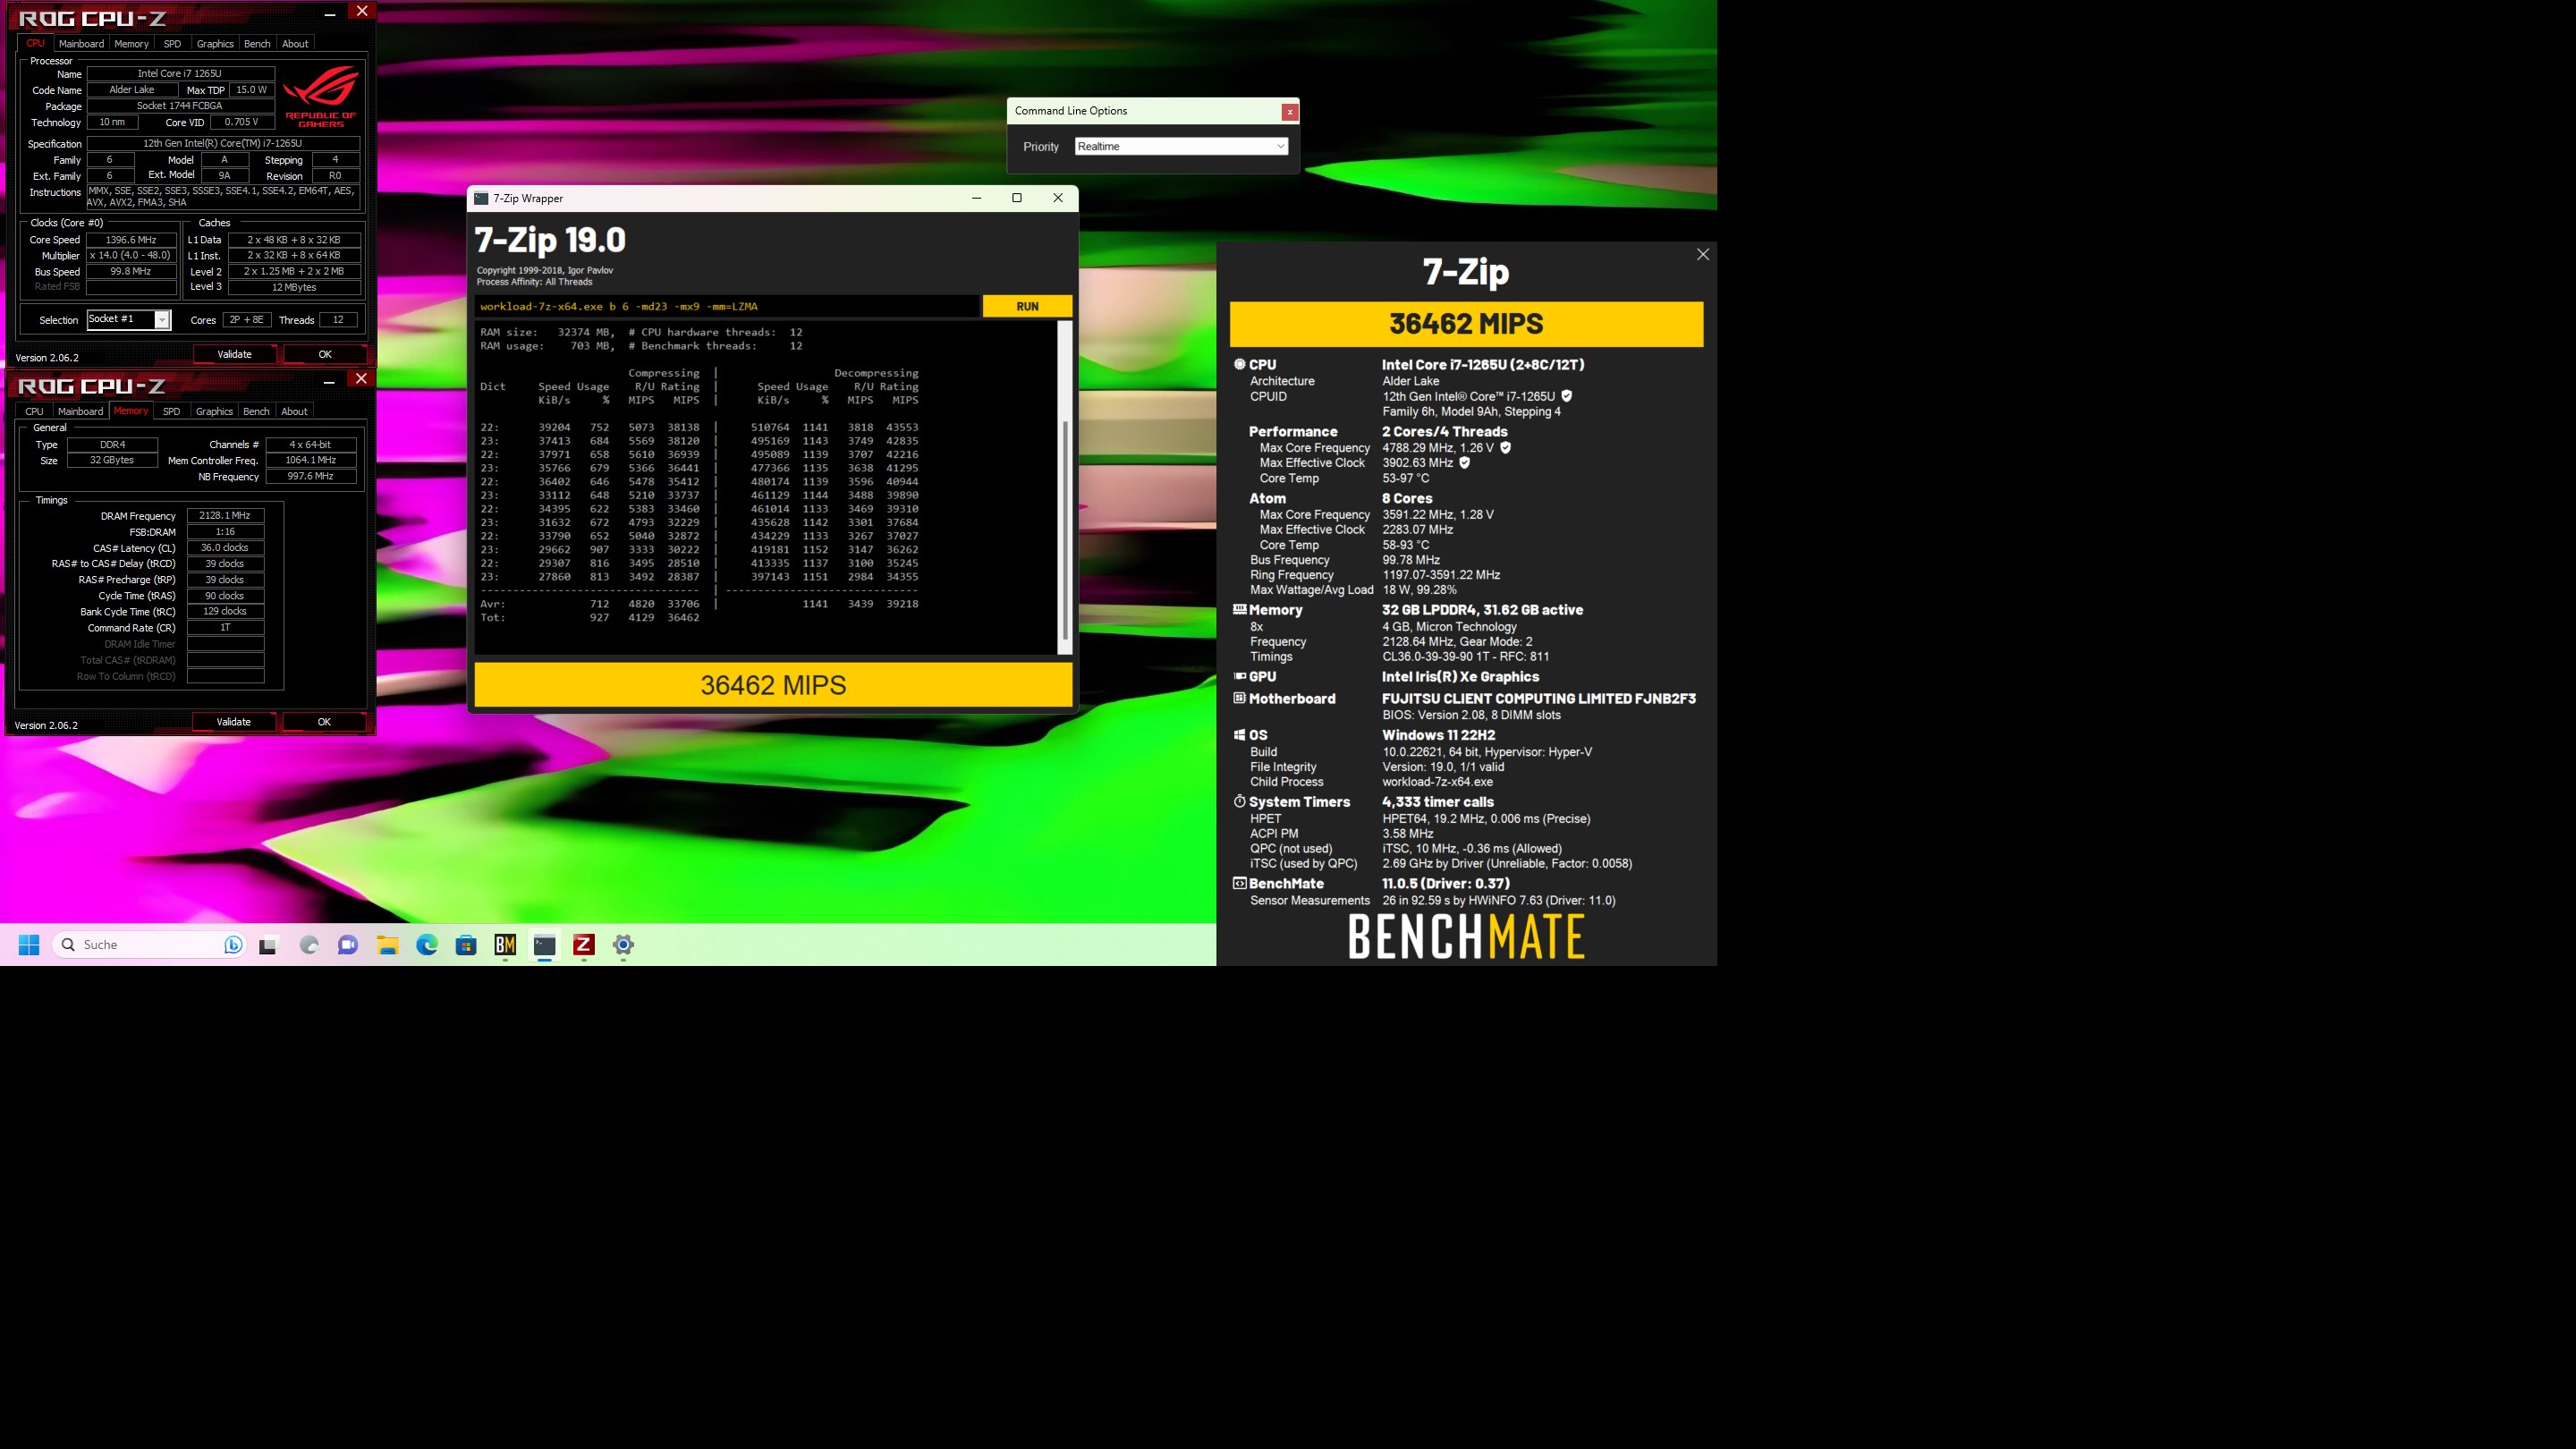Click the Memory Size value 32 GBytes

pyautogui.click(x=112, y=460)
